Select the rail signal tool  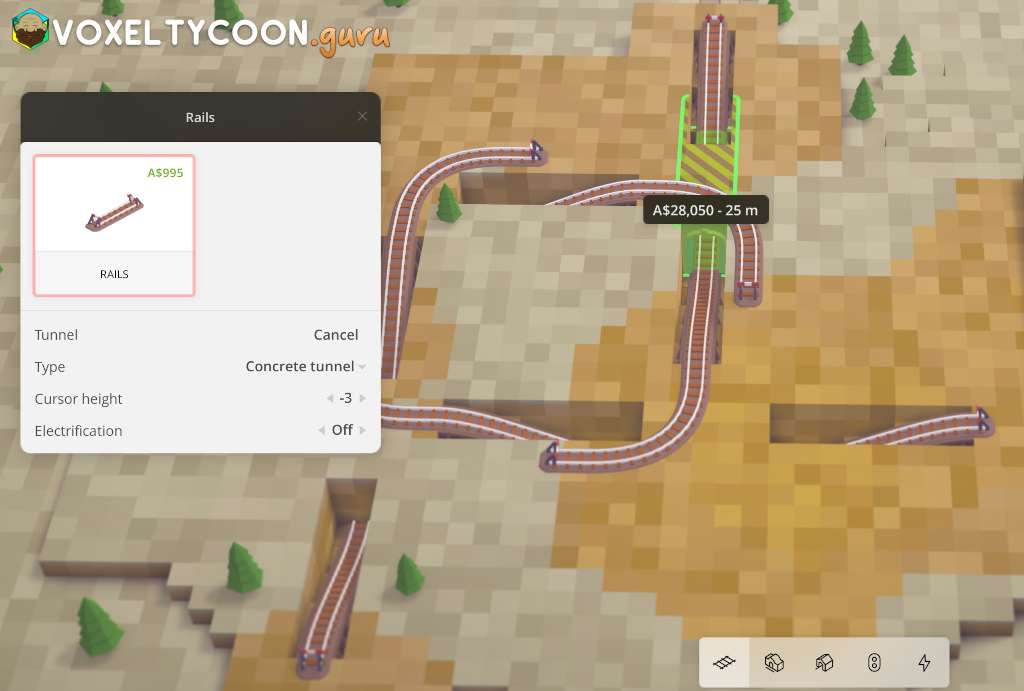point(874,662)
